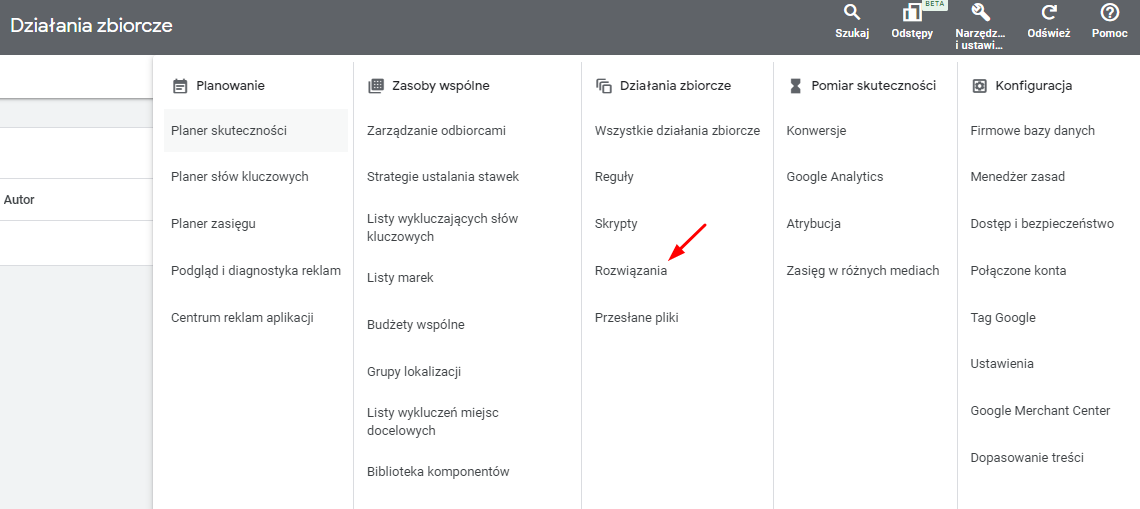The width and height of the screenshot is (1140, 509).
Task: Click the Autor column header
Action: coord(19,199)
